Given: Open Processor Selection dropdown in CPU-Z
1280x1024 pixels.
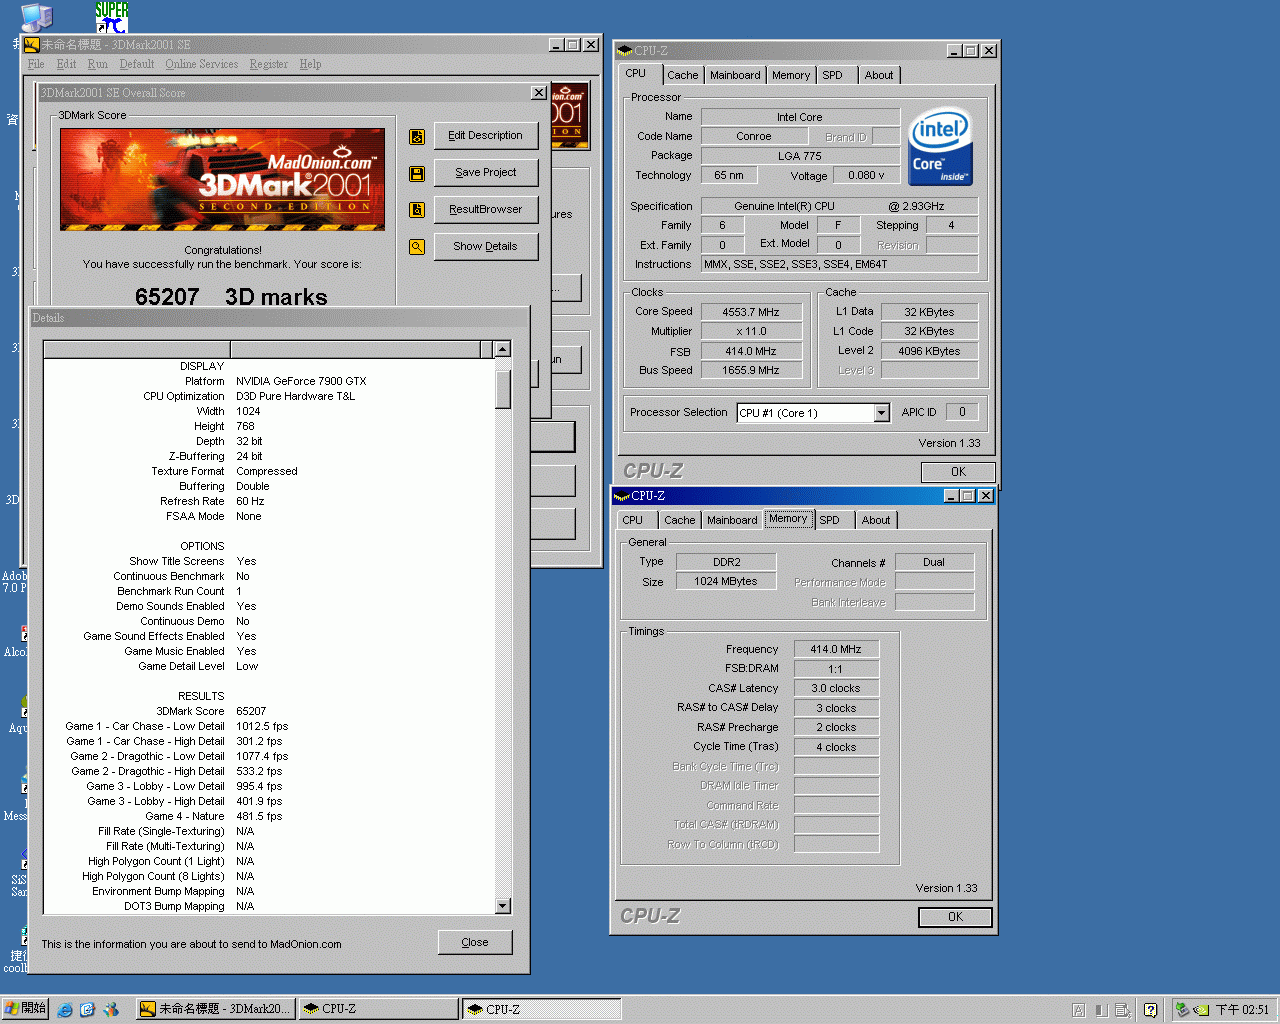Looking at the screenshot, I should tap(881, 413).
